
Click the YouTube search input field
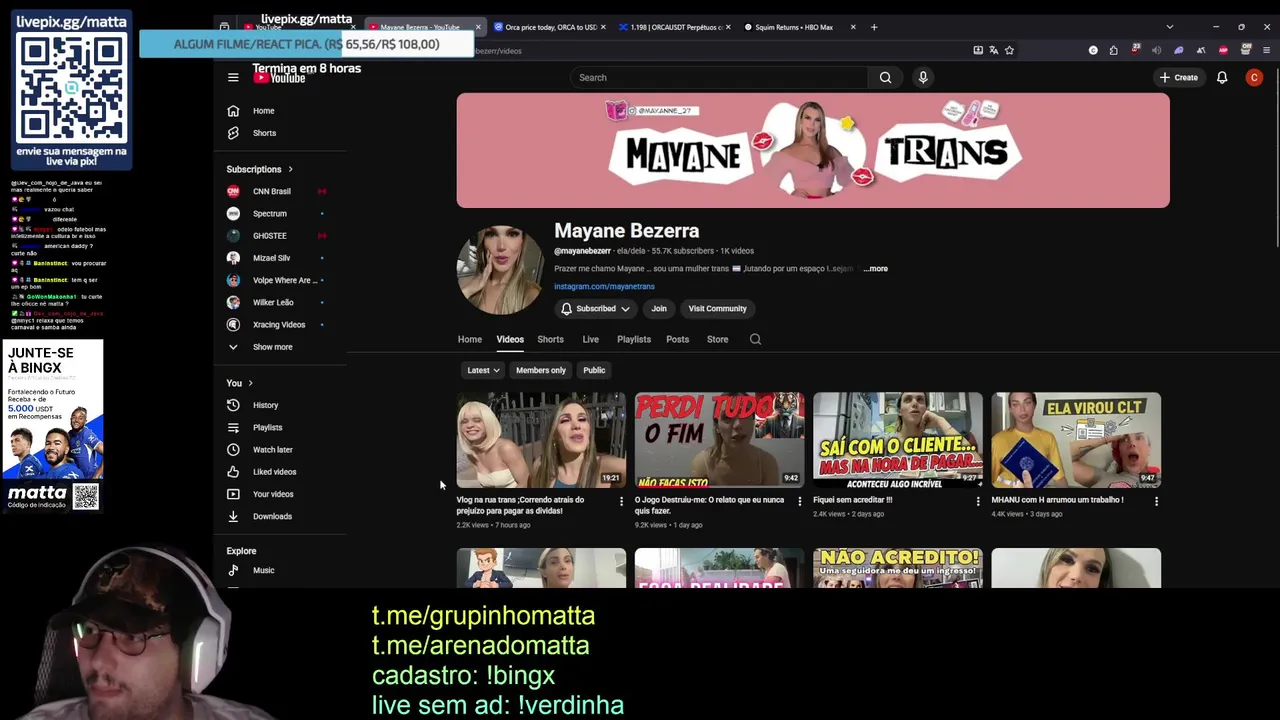pyautogui.click(x=720, y=77)
